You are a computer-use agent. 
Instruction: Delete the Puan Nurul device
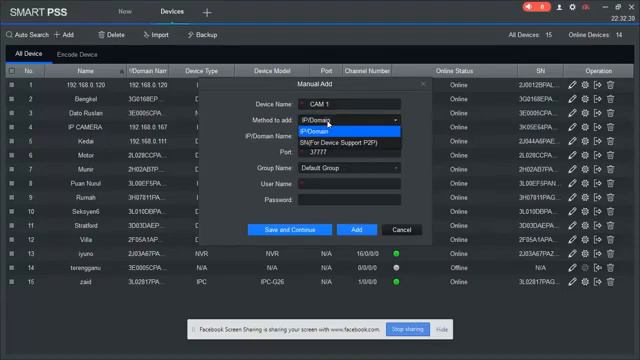point(610,184)
